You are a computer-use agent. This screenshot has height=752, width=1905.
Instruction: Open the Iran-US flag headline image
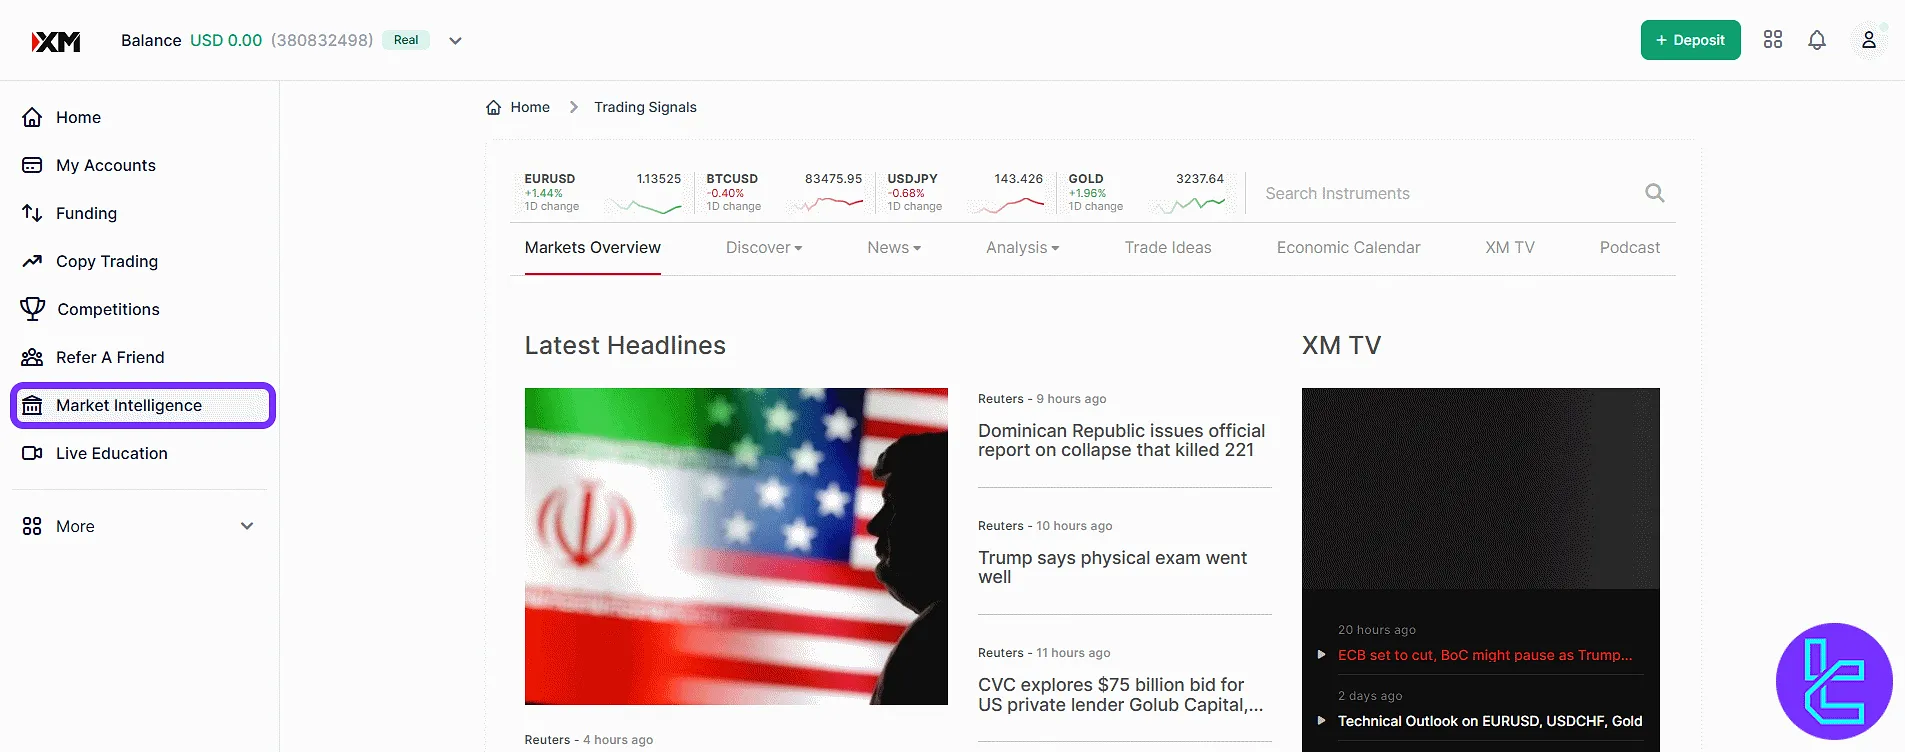click(x=736, y=546)
